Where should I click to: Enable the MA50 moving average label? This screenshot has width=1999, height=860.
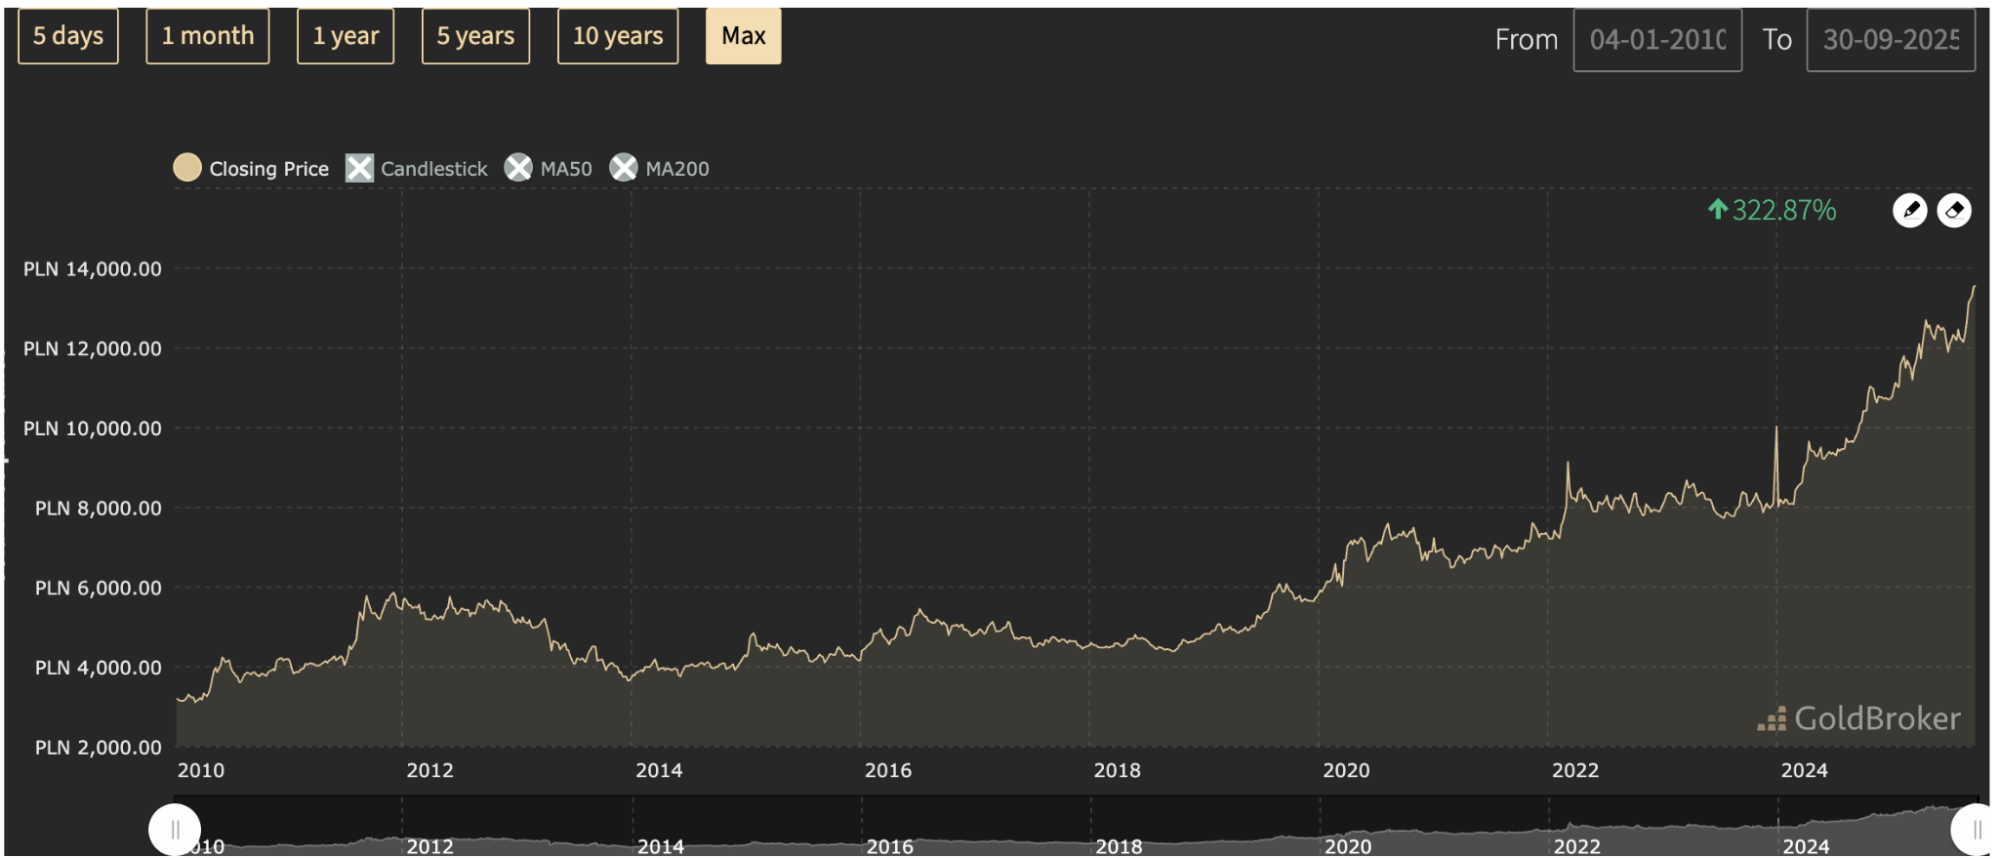pos(566,169)
